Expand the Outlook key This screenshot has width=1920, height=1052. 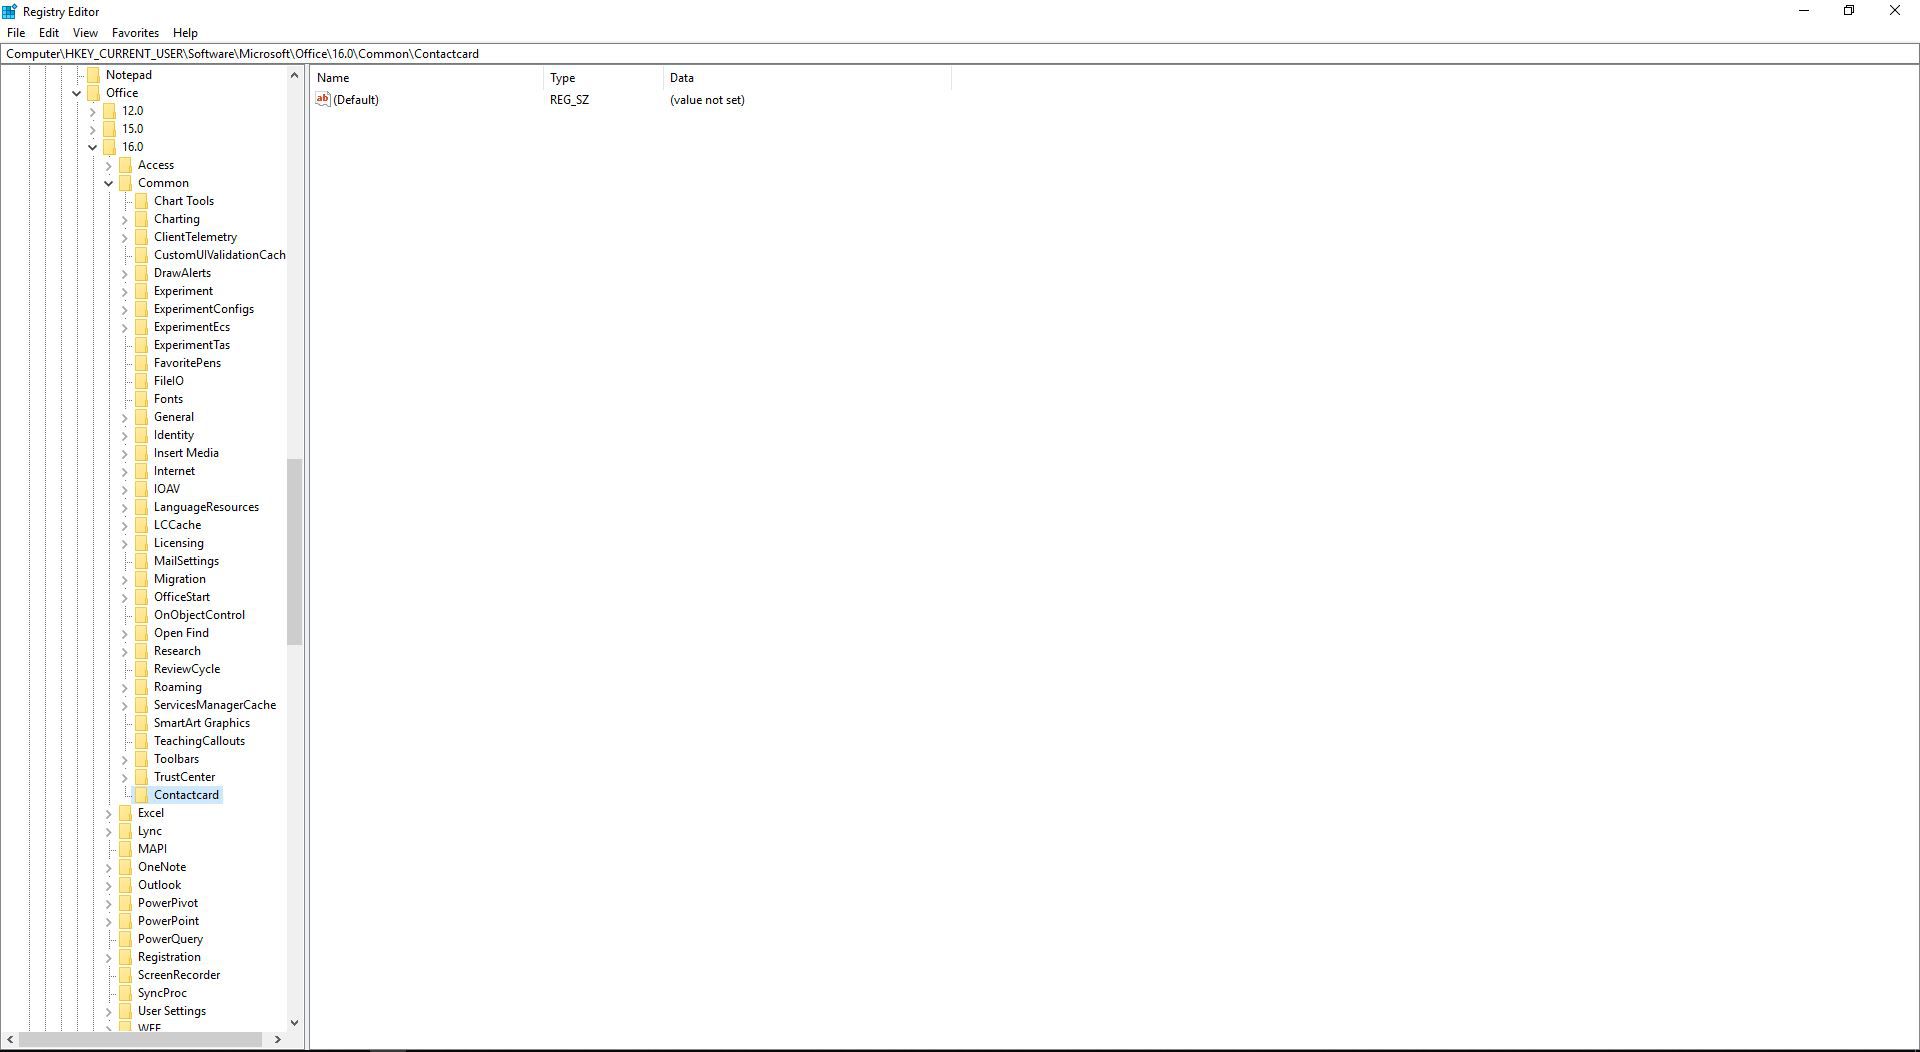tap(108, 885)
